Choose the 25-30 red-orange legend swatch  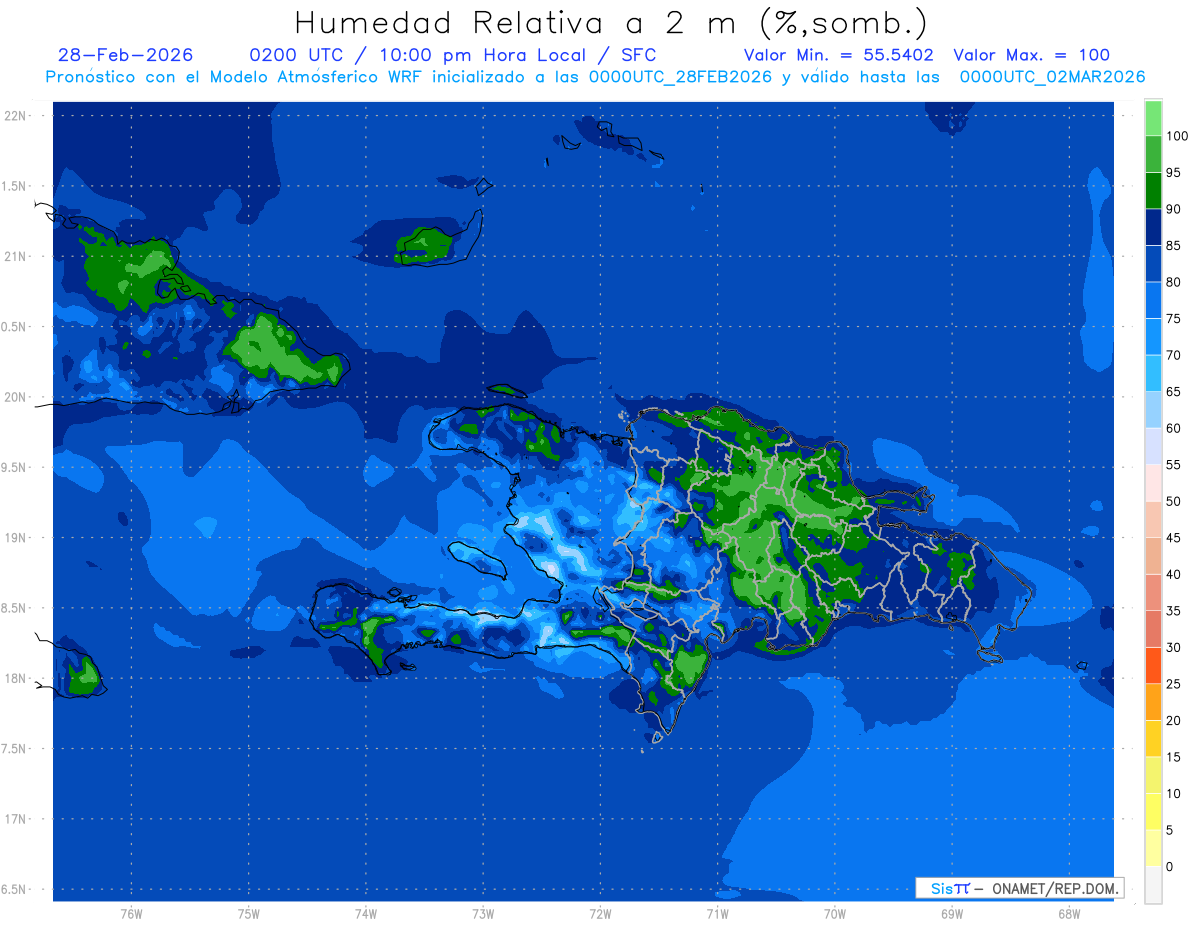click(1153, 666)
